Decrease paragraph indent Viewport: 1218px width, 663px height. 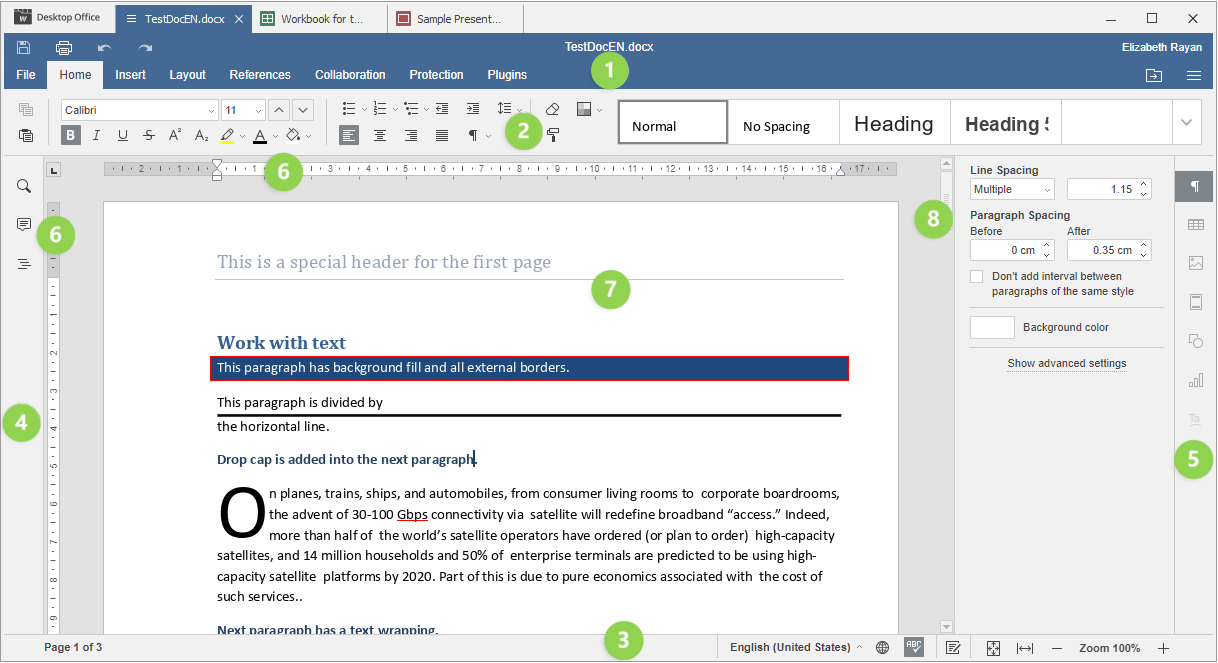point(442,109)
